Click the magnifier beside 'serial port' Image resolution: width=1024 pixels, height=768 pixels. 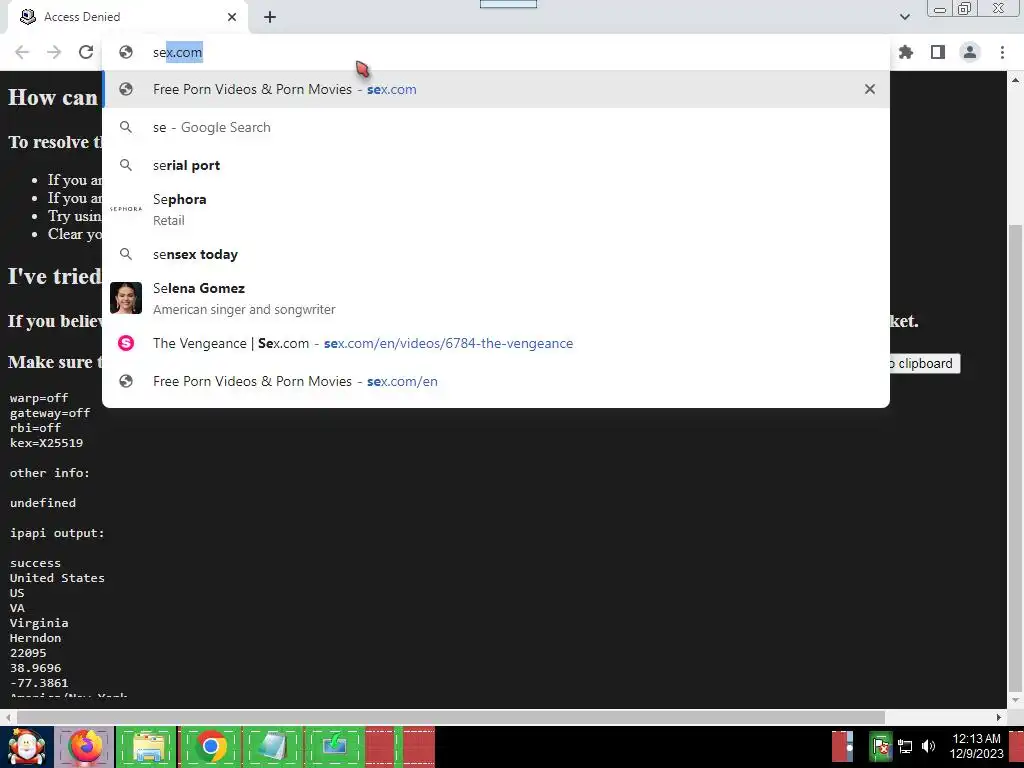point(126,165)
